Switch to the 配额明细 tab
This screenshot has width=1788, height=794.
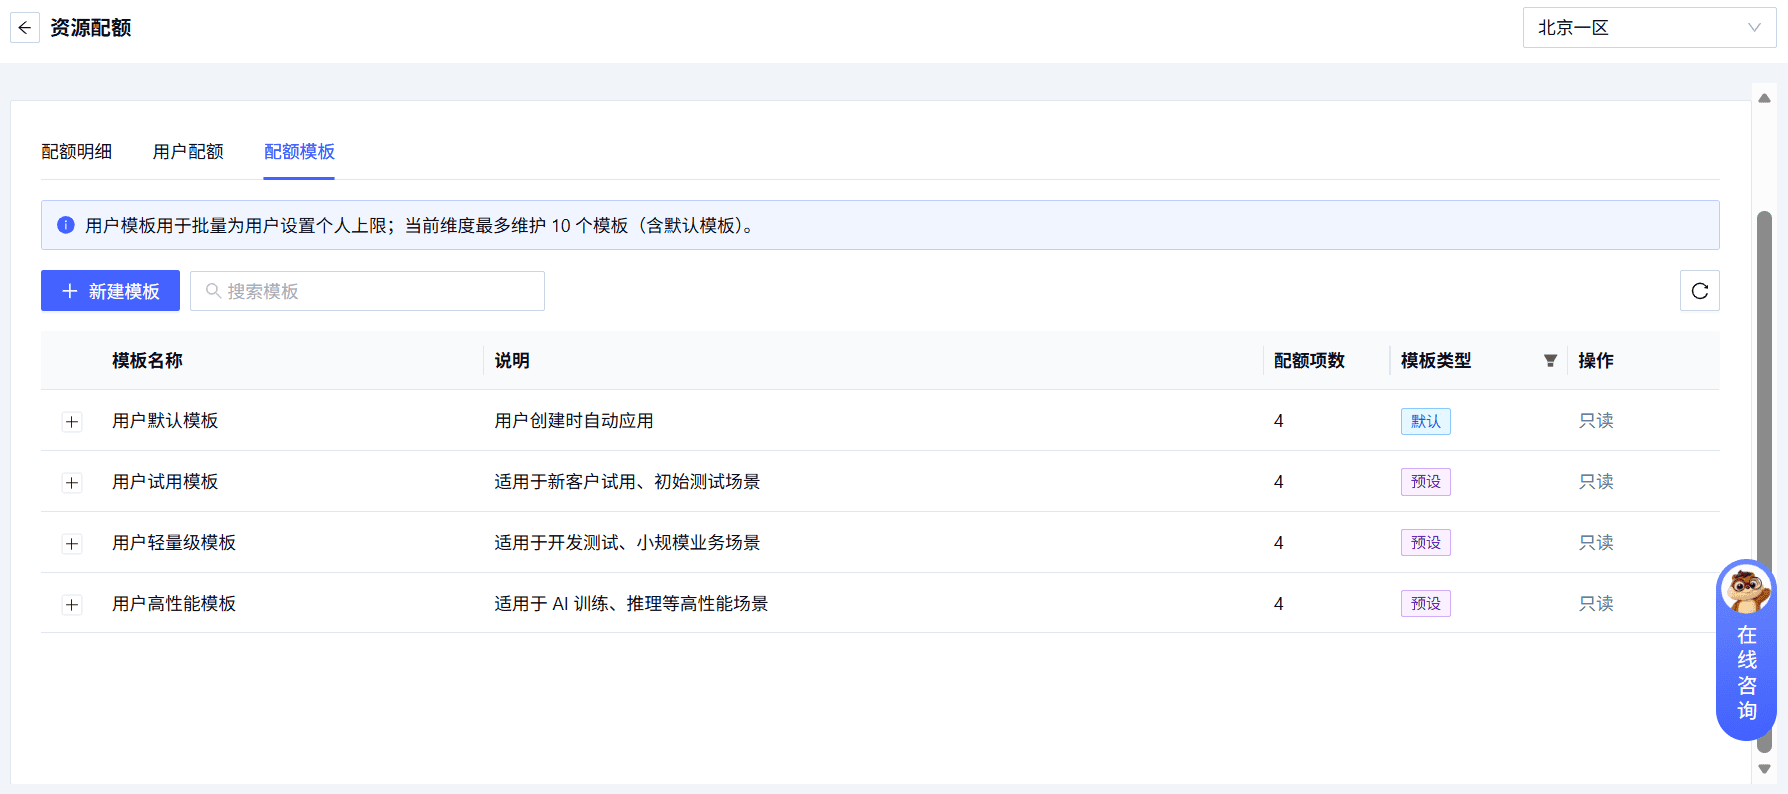(77, 152)
